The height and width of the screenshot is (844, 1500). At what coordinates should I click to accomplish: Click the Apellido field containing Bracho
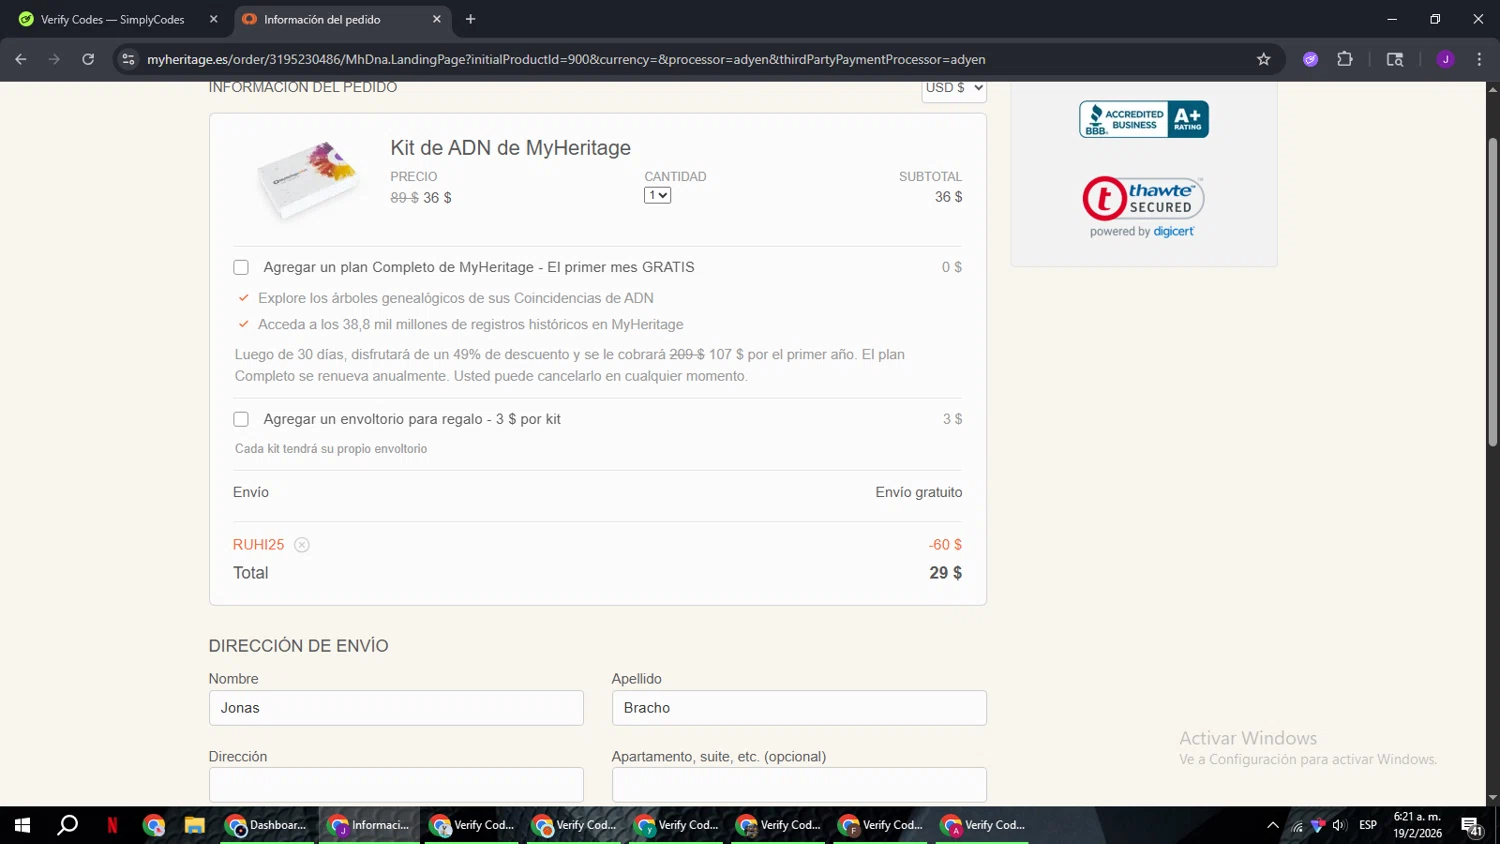point(799,708)
